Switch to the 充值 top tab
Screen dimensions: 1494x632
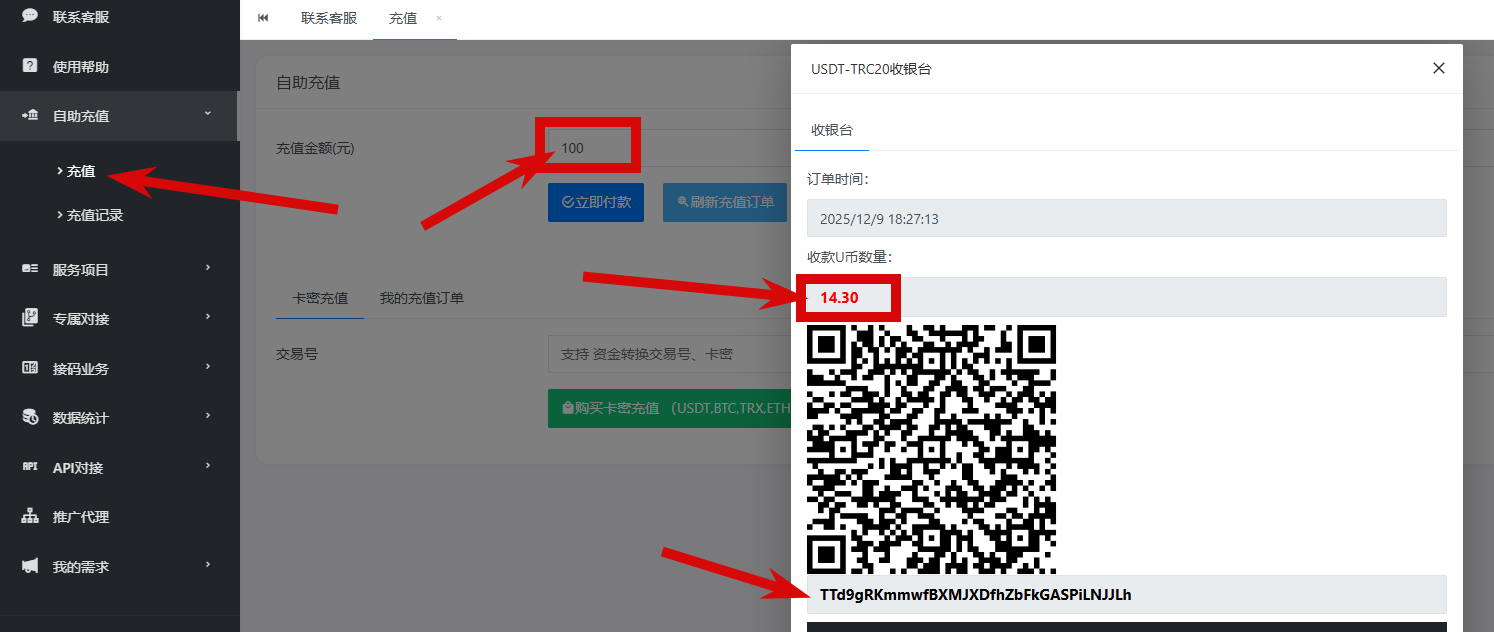point(403,18)
